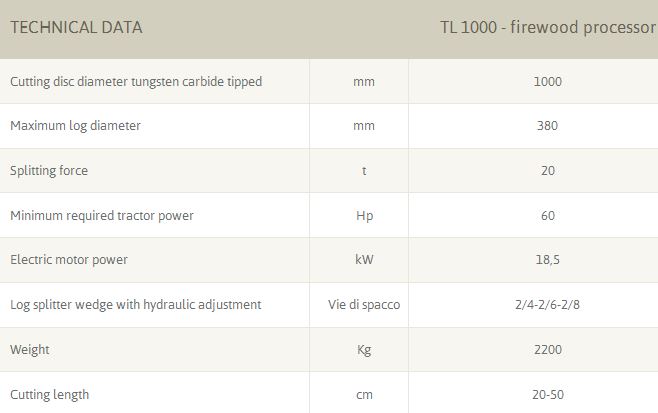Select the Splitting force row label

(x=49, y=171)
